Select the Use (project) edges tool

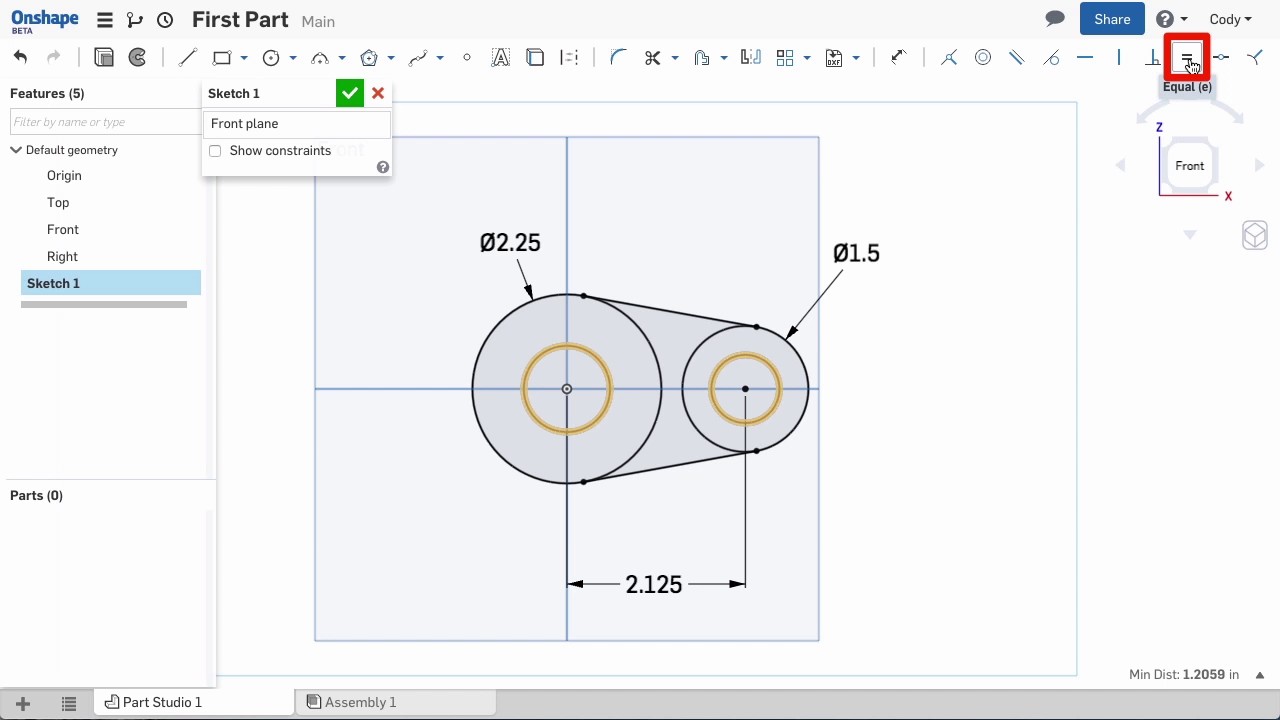click(535, 58)
